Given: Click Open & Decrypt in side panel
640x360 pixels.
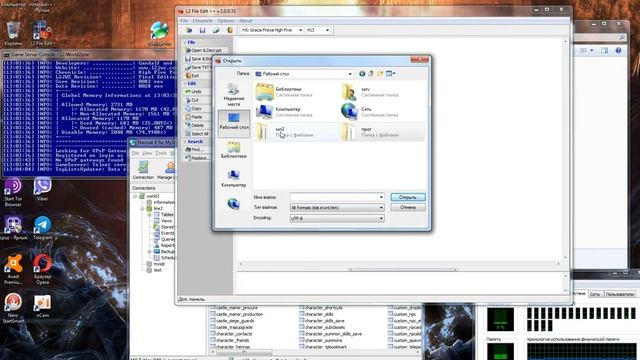Looking at the screenshot, I should click(204, 50).
